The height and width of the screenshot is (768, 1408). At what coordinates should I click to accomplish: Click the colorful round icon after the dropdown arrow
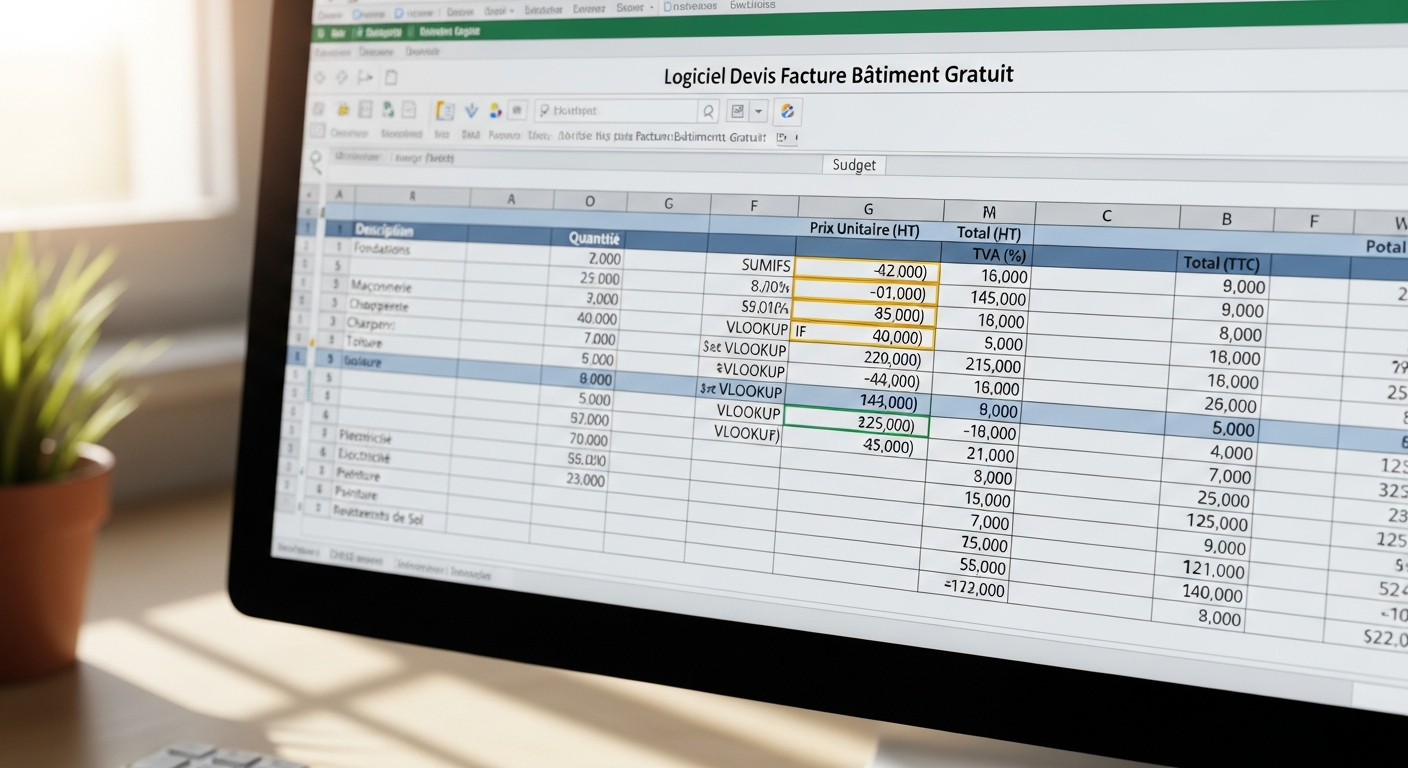point(787,112)
